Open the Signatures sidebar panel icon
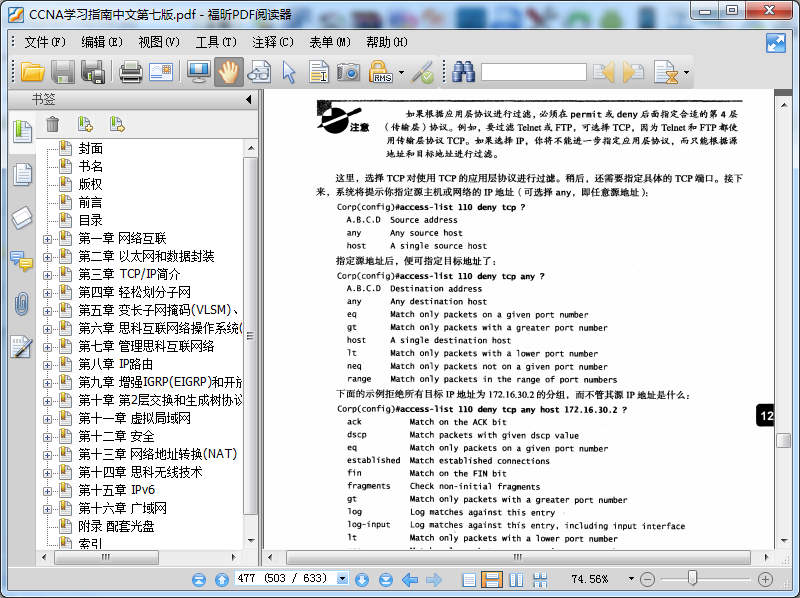800x598 pixels. coord(22,347)
